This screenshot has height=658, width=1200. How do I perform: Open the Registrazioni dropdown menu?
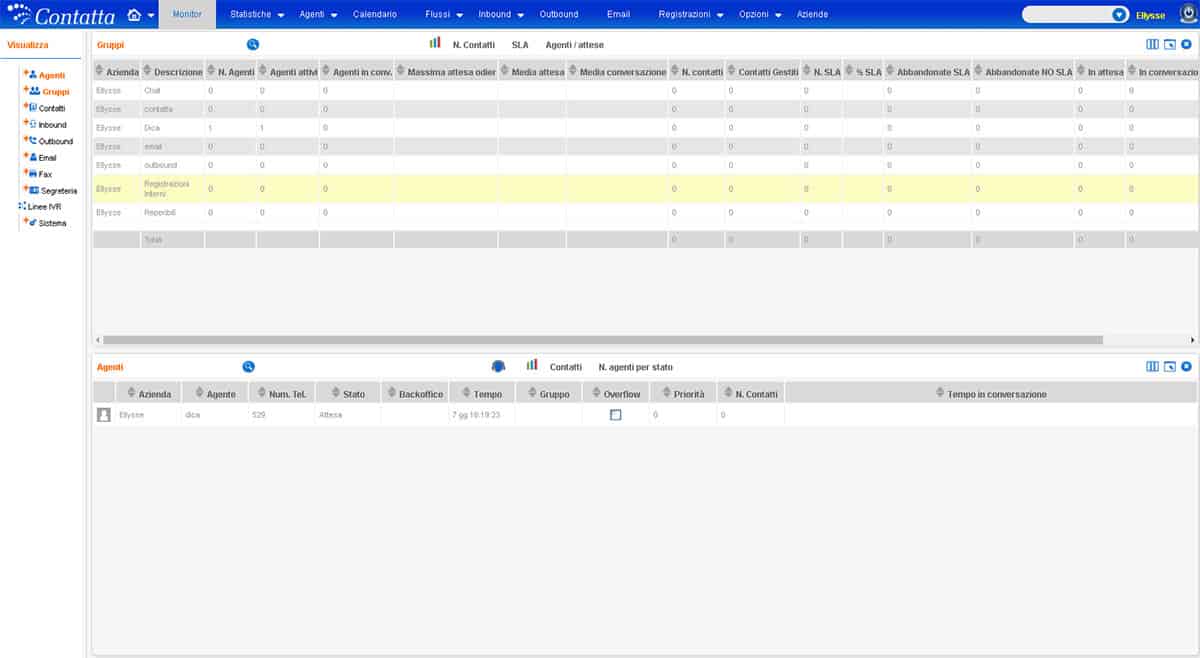[690, 15]
